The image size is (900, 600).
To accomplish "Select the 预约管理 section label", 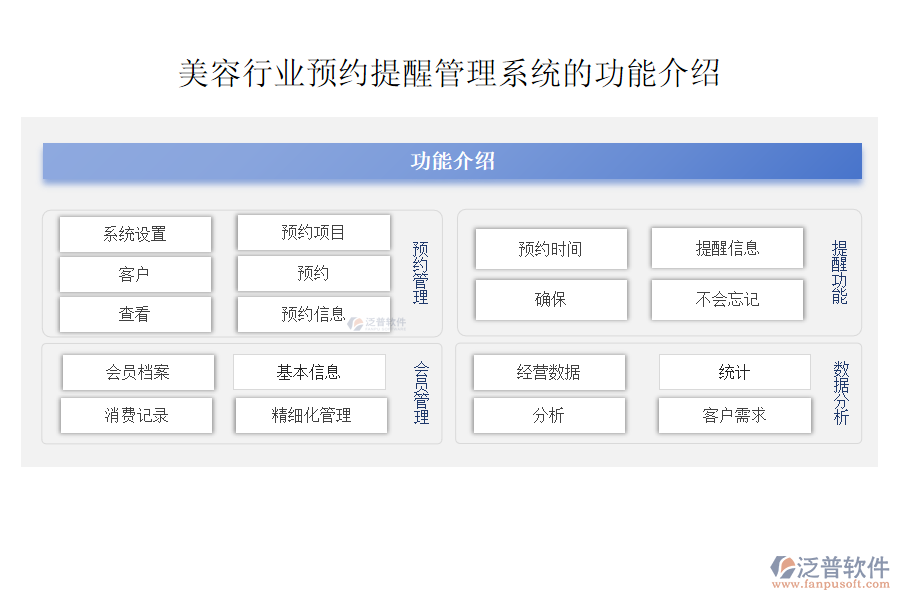I will (419, 272).
